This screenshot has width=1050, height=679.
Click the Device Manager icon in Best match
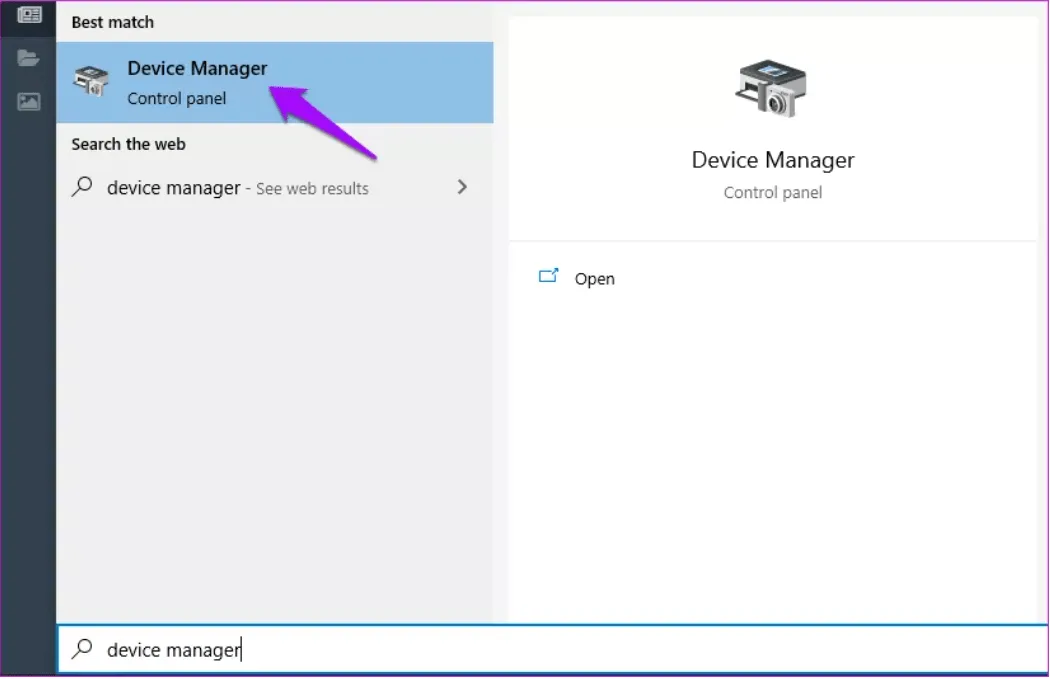pyautogui.click(x=91, y=83)
